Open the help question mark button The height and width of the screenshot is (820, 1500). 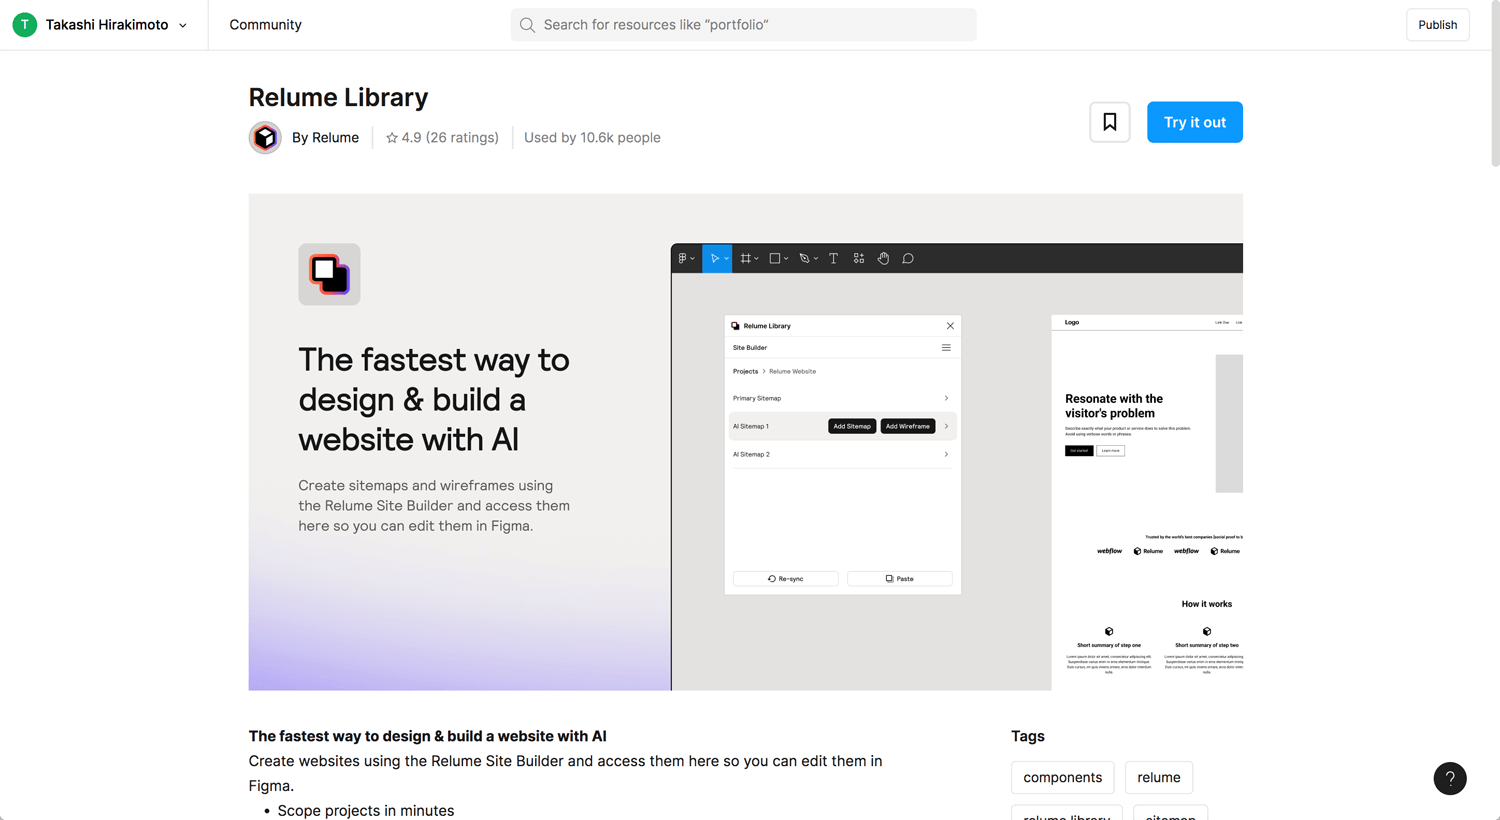tap(1450, 779)
